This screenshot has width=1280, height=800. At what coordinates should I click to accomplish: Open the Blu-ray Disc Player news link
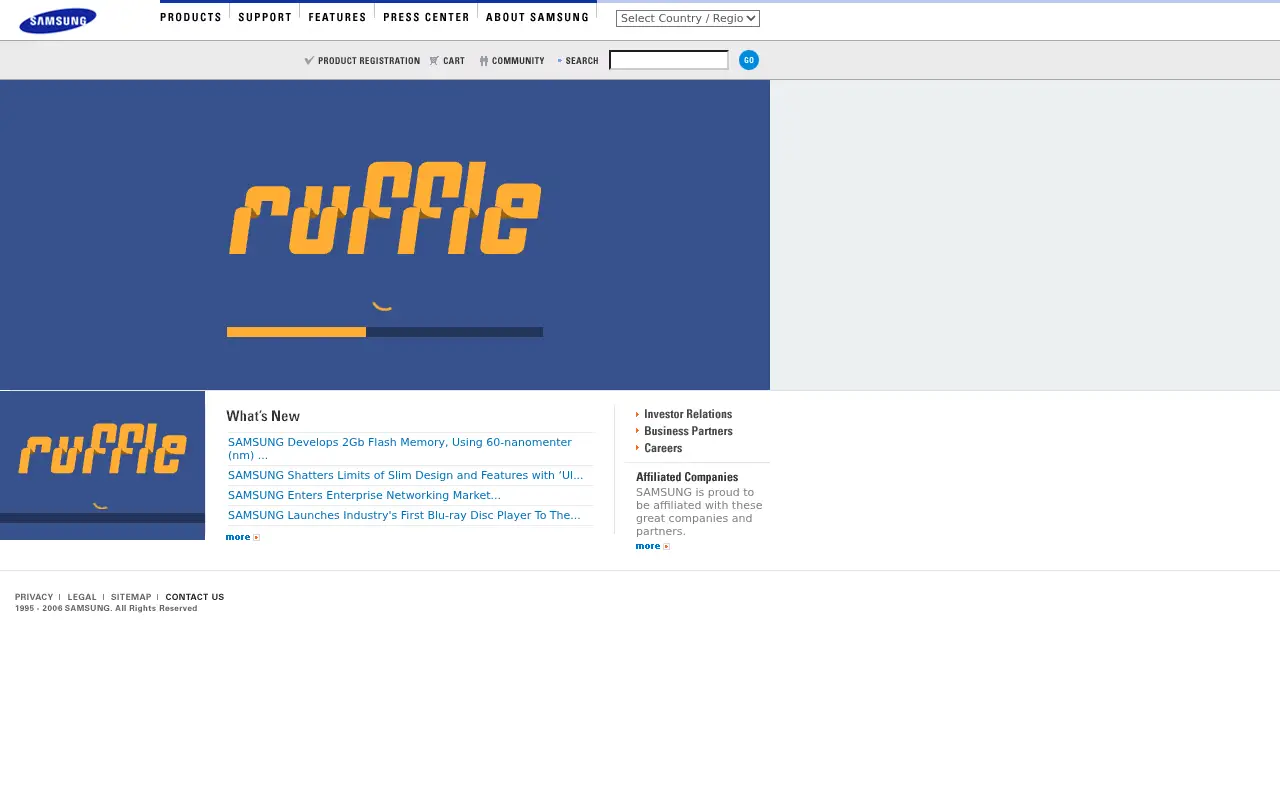click(x=404, y=515)
